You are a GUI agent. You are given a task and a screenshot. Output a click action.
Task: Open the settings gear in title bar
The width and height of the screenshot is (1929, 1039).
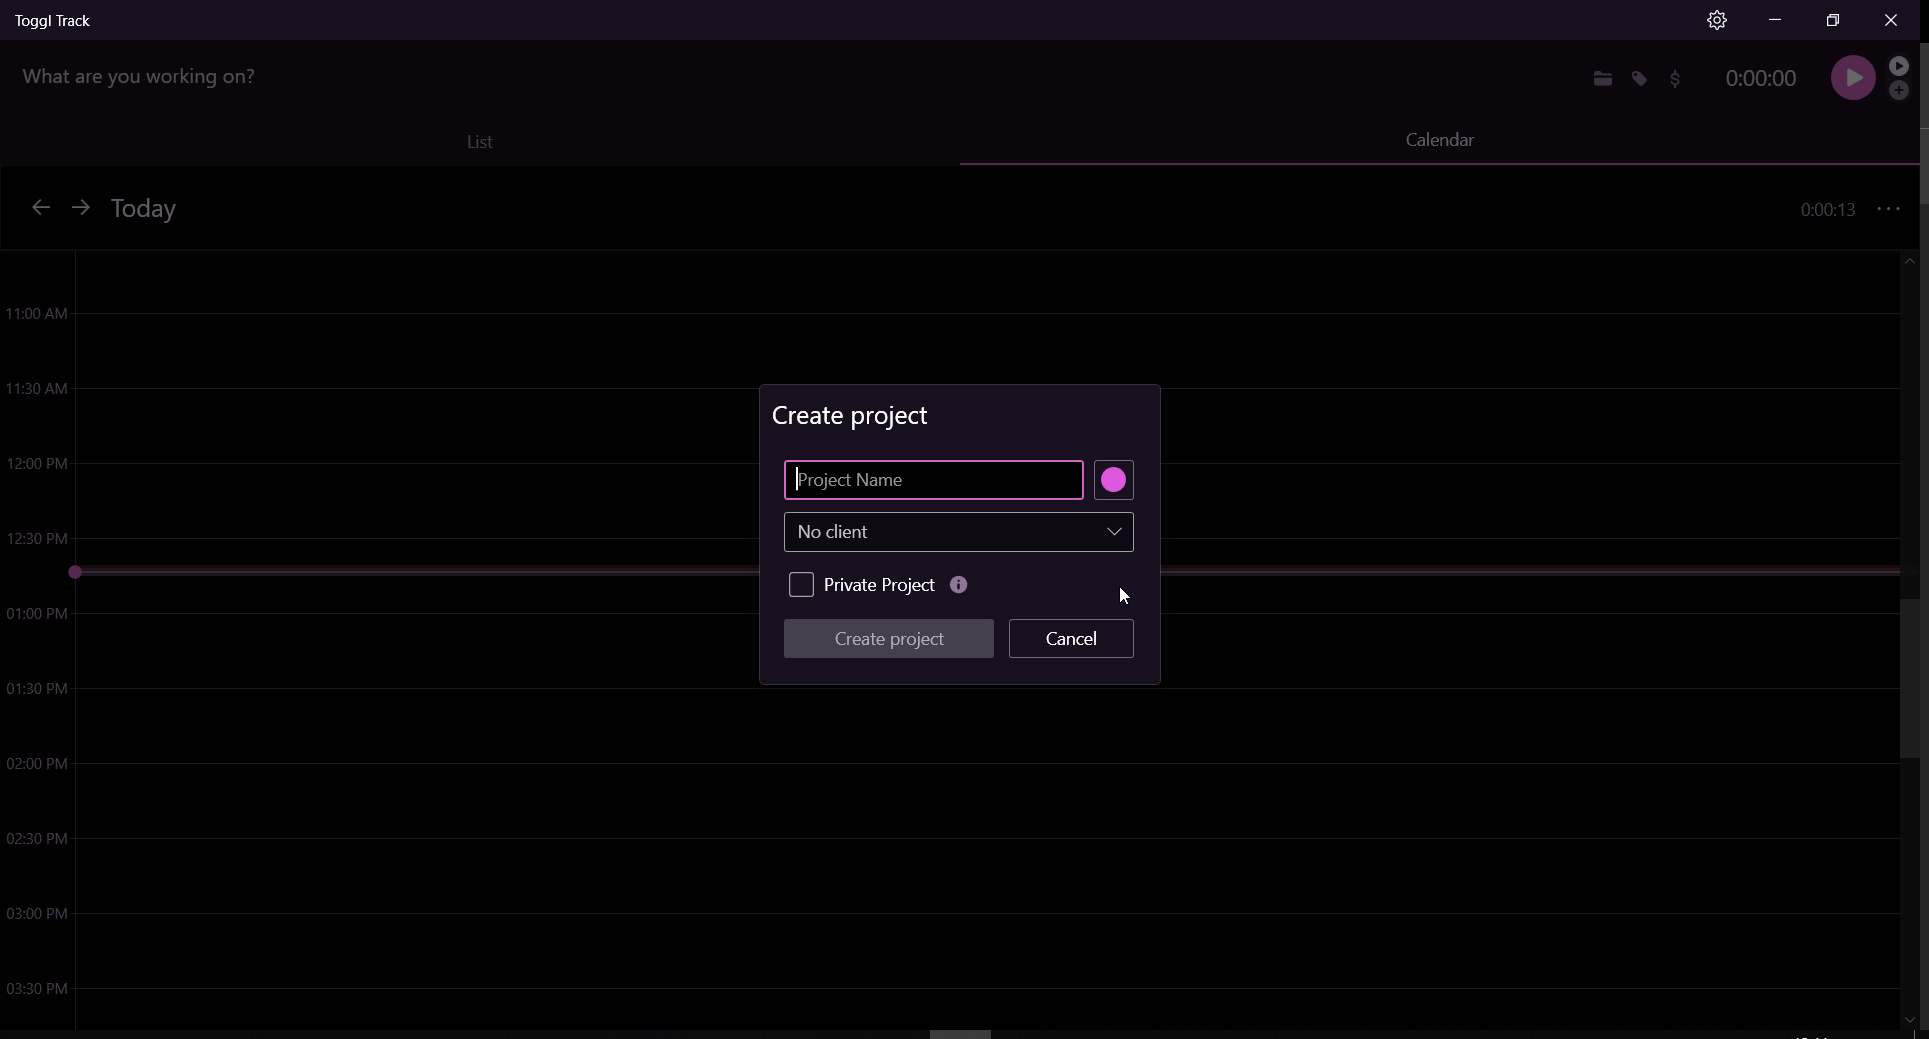[x=1717, y=20]
